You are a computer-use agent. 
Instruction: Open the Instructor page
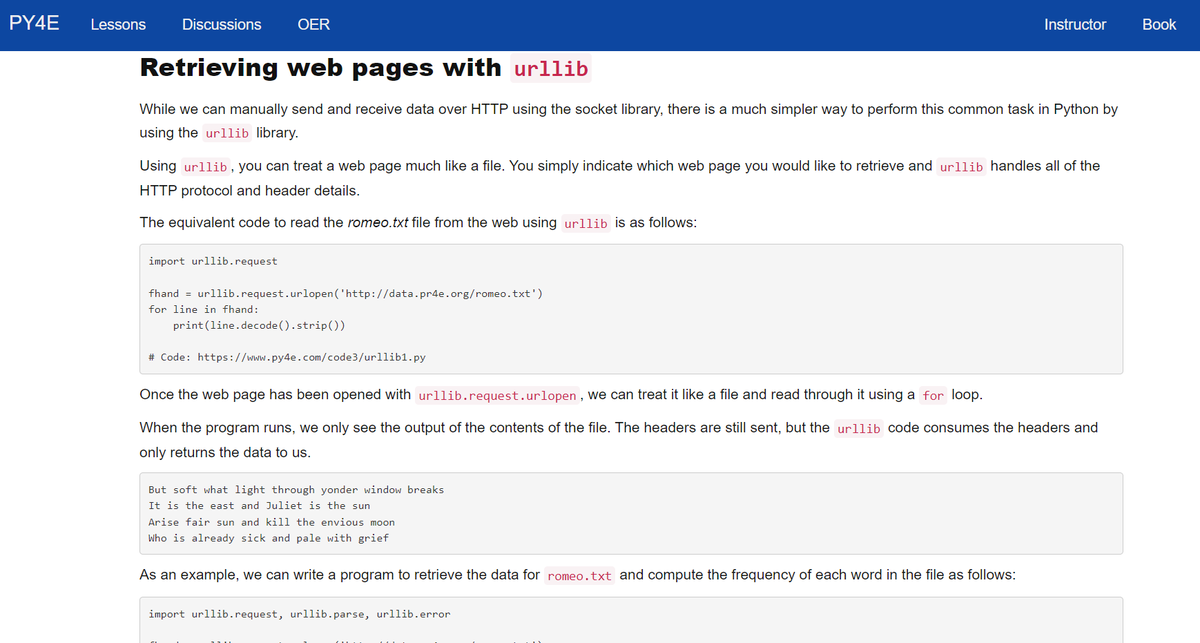click(x=1075, y=24)
